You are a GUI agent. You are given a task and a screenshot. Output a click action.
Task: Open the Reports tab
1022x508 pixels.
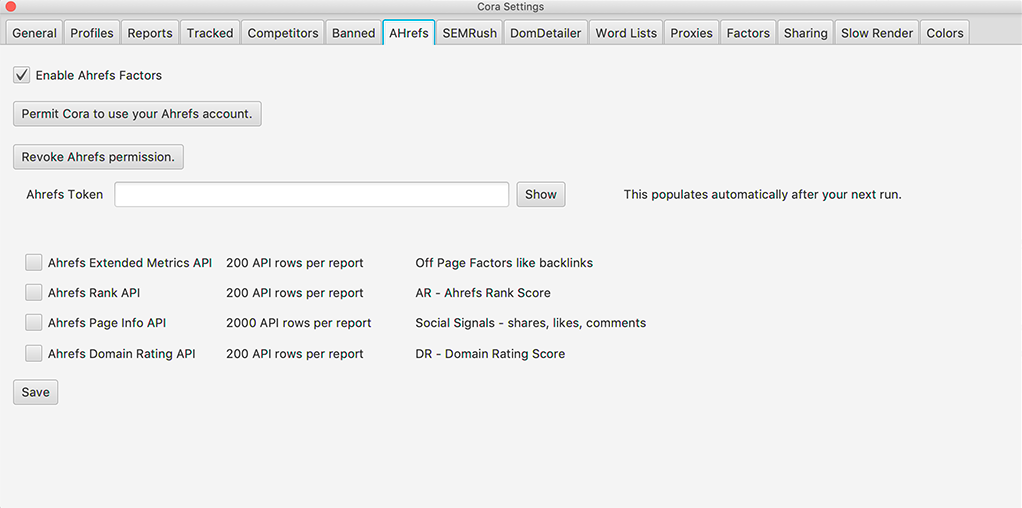(150, 33)
